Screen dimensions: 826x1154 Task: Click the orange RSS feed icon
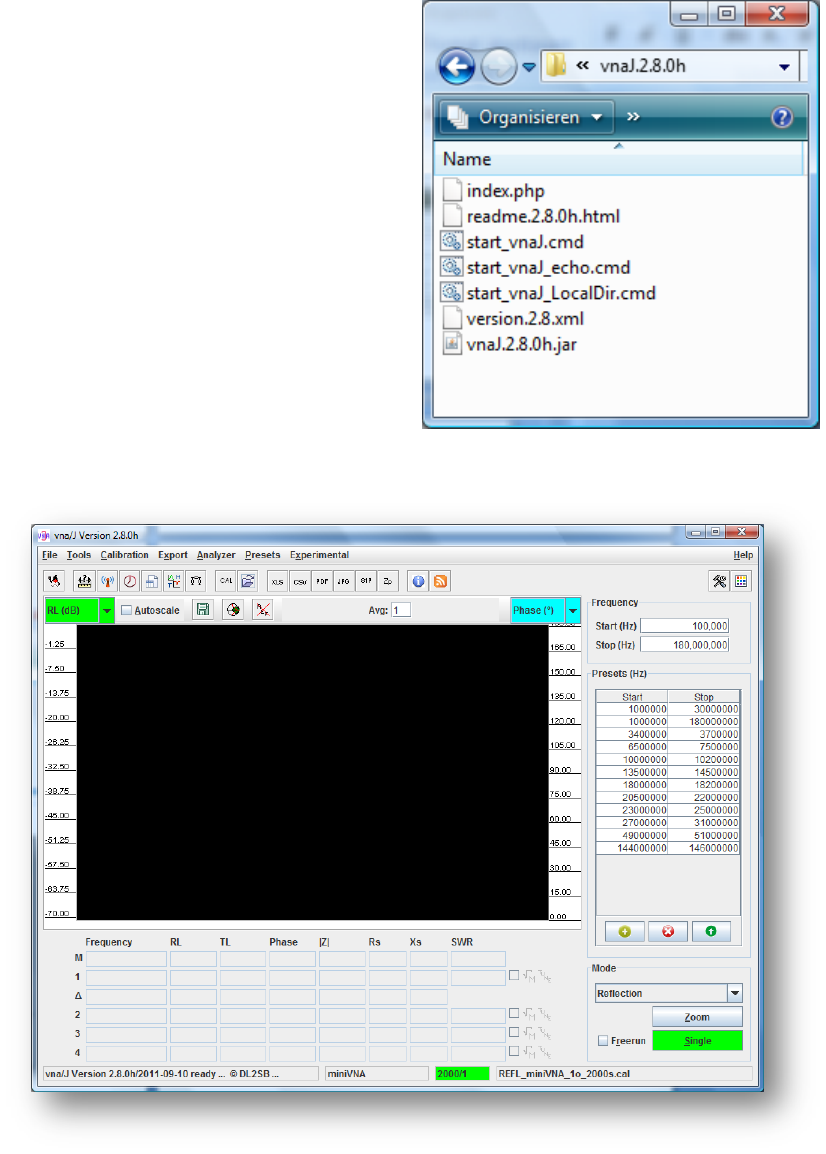pos(440,581)
